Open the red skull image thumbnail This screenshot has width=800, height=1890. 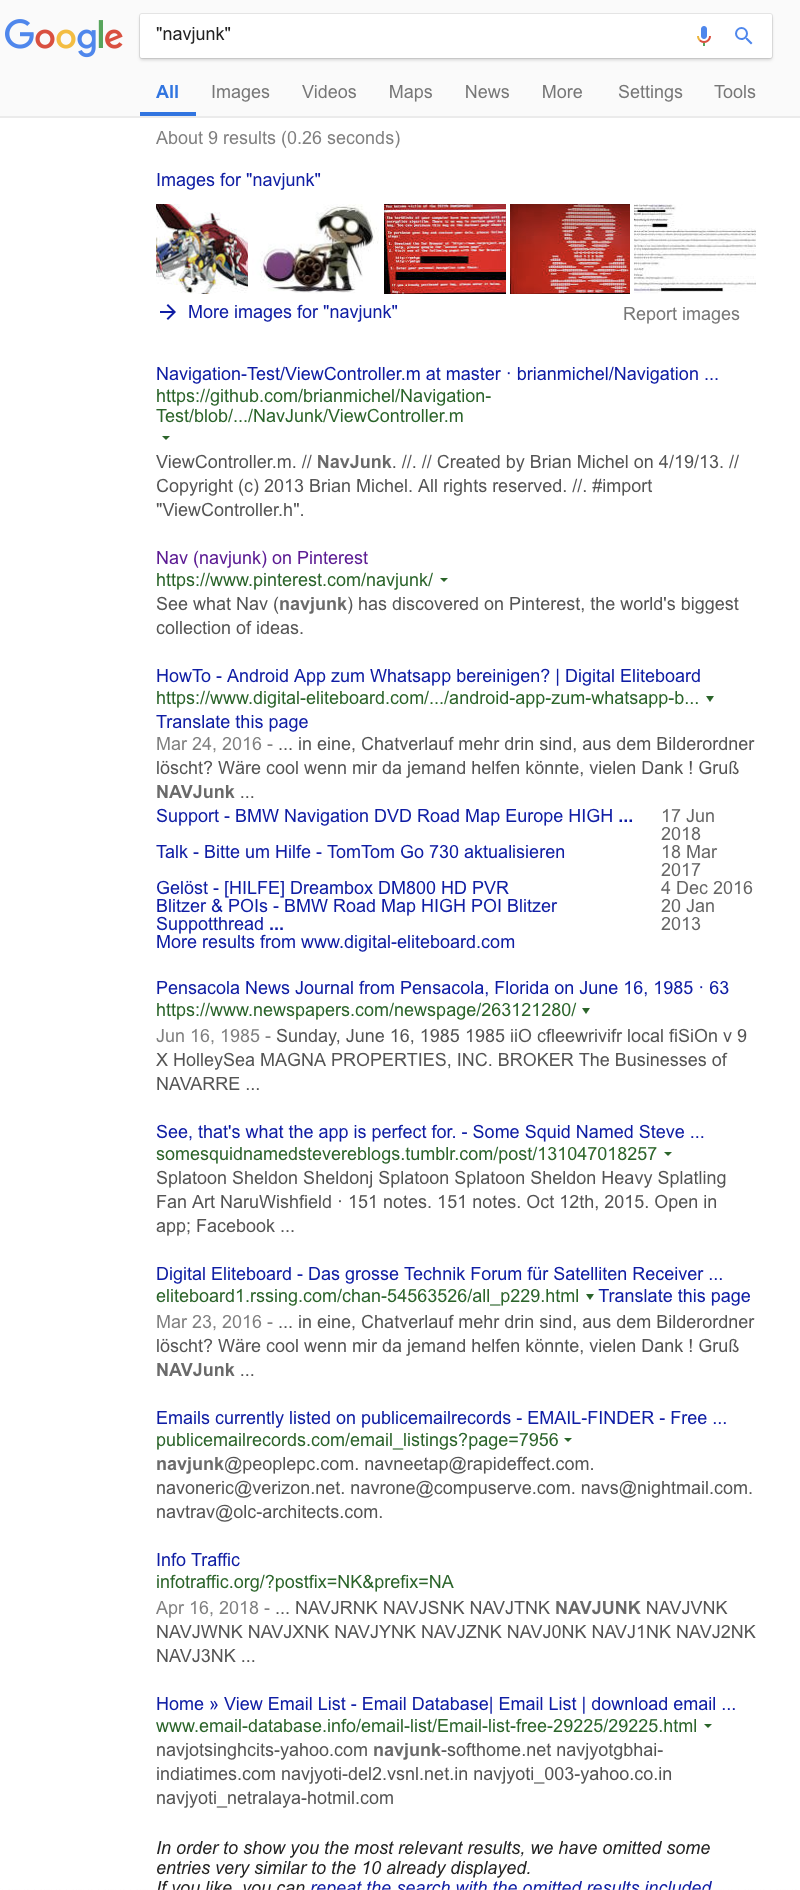coord(569,249)
